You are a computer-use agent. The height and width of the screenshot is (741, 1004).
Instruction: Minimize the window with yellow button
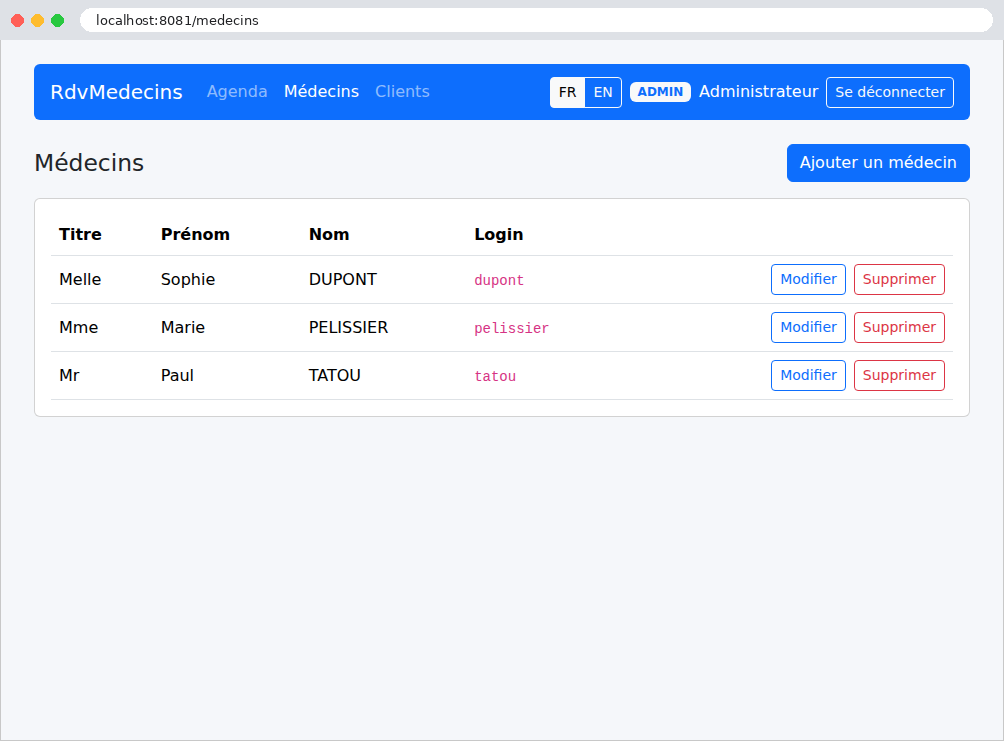click(x=38, y=20)
